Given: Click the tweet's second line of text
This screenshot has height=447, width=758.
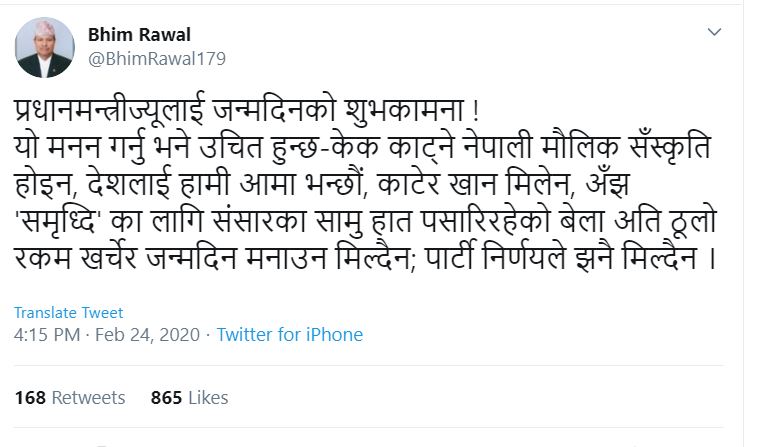Looking at the screenshot, I should 365,143.
